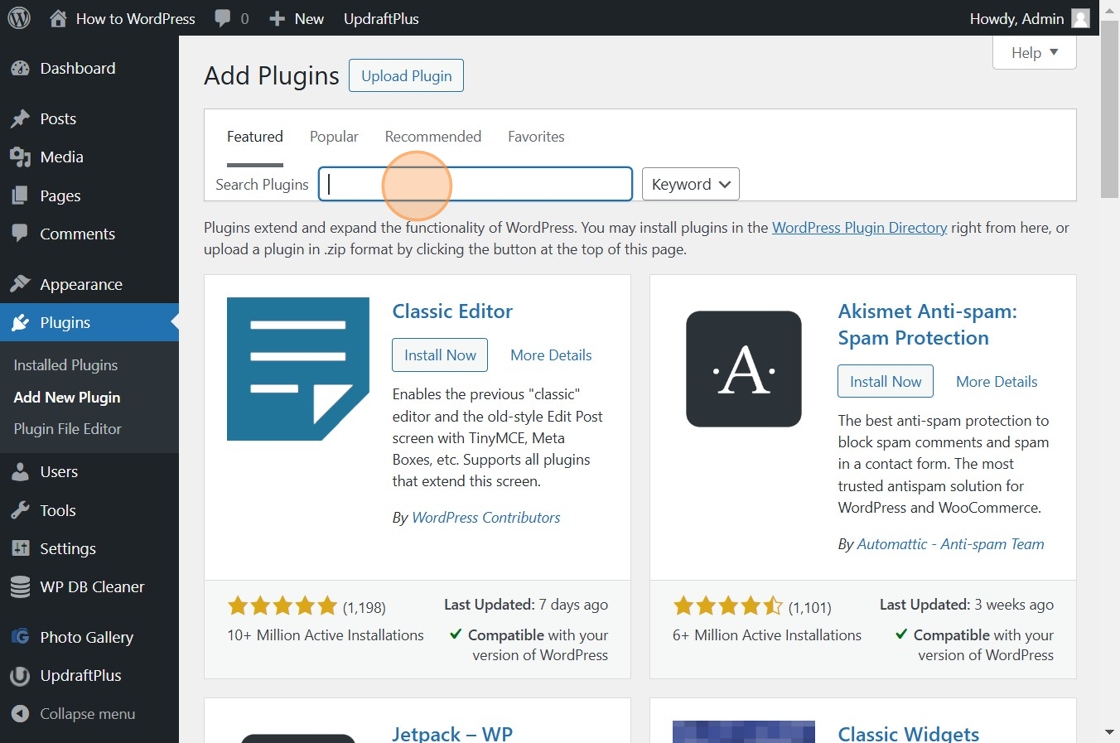Switch to the Favorites tab
The width and height of the screenshot is (1120, 743).
pyautogui.click(x=536, y=136)
